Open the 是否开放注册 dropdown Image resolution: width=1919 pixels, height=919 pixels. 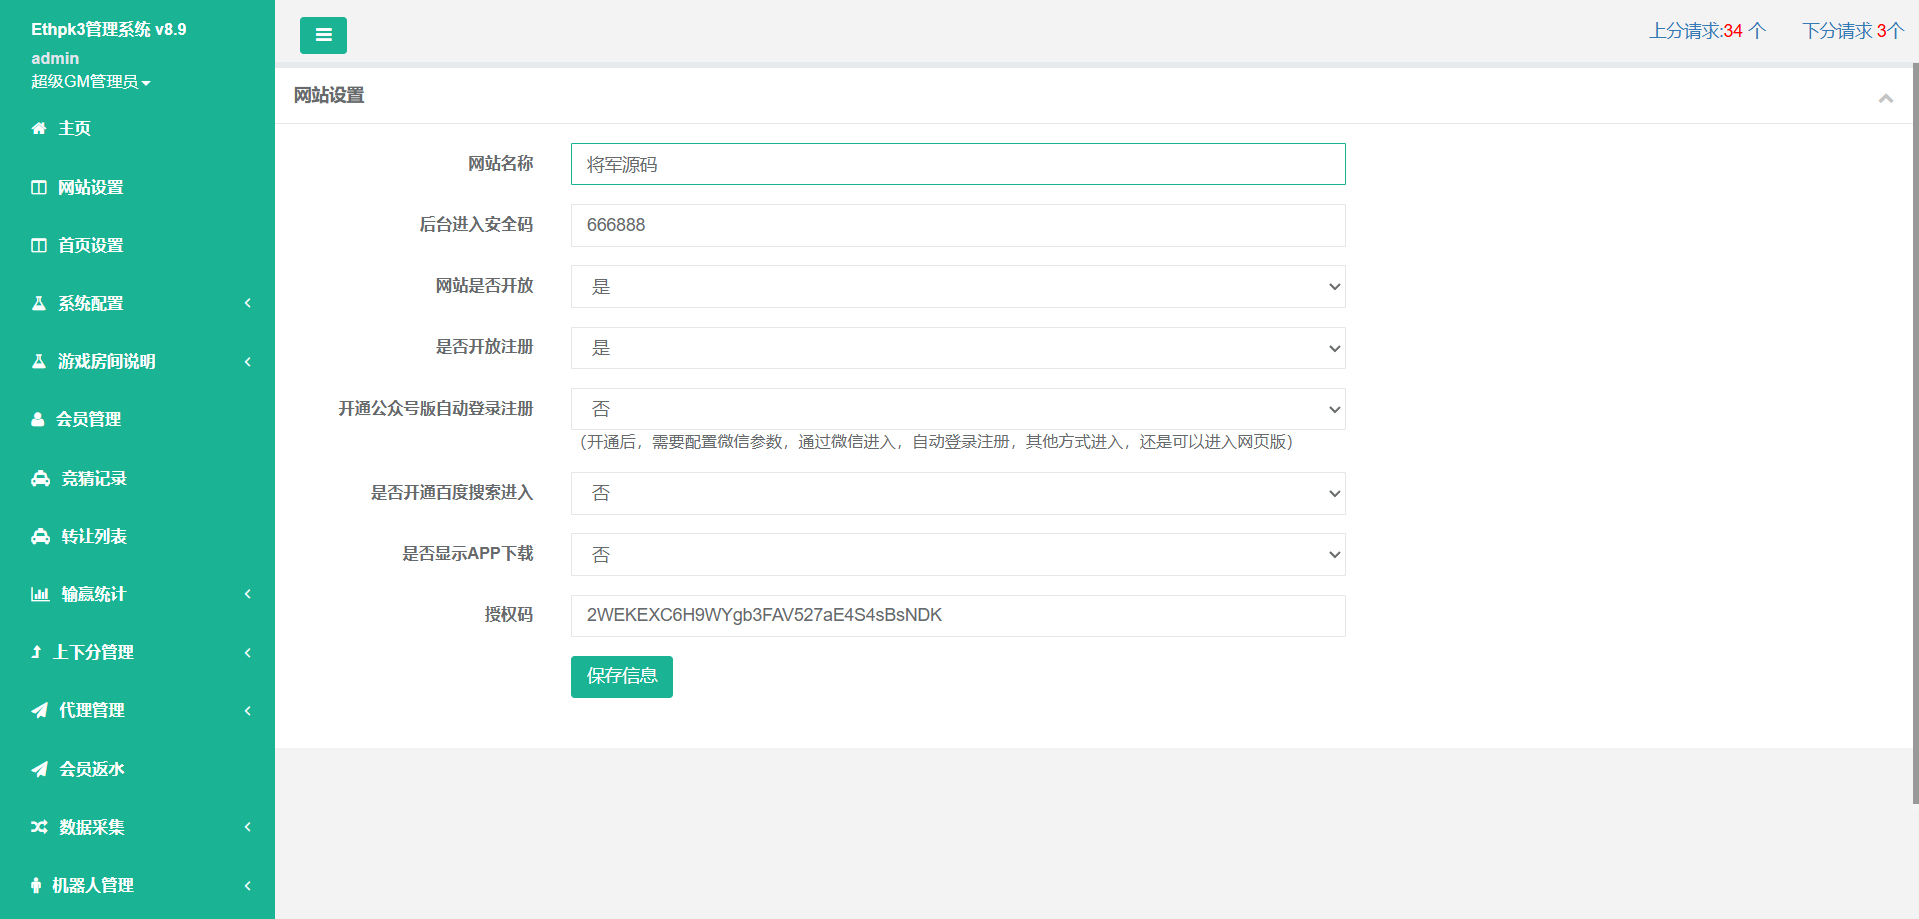(x=957, y=348)
